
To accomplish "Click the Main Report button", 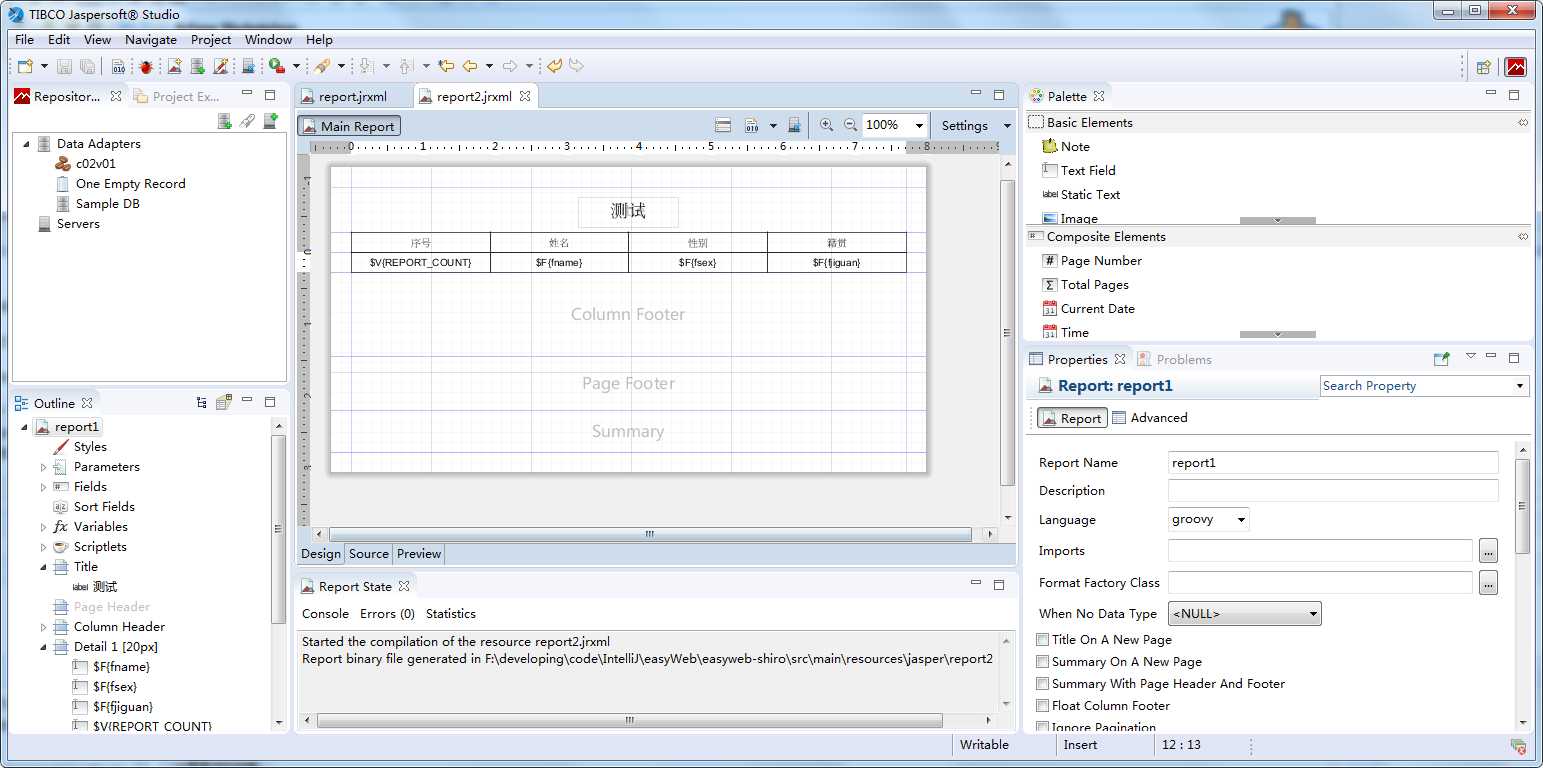I will (x=349, y=126).
